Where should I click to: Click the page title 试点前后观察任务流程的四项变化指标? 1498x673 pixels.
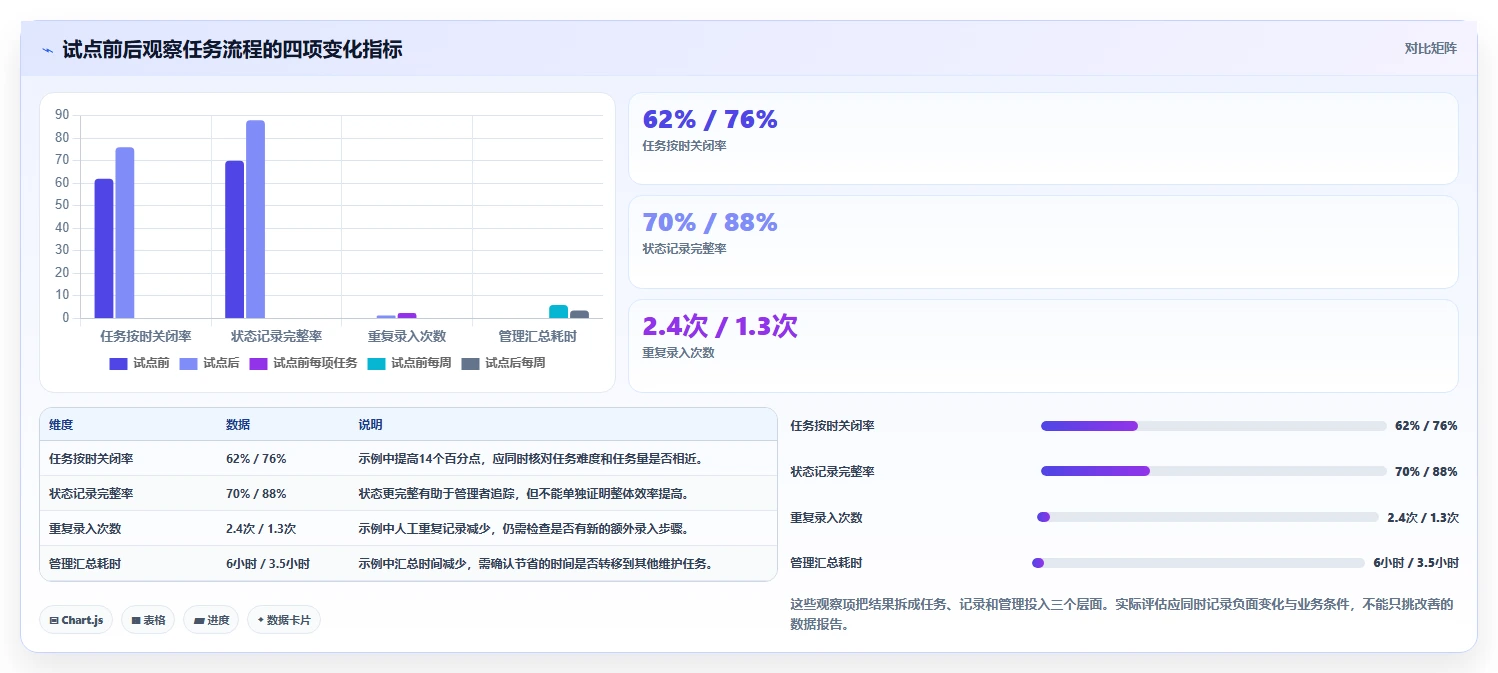(x=232, y=49)
